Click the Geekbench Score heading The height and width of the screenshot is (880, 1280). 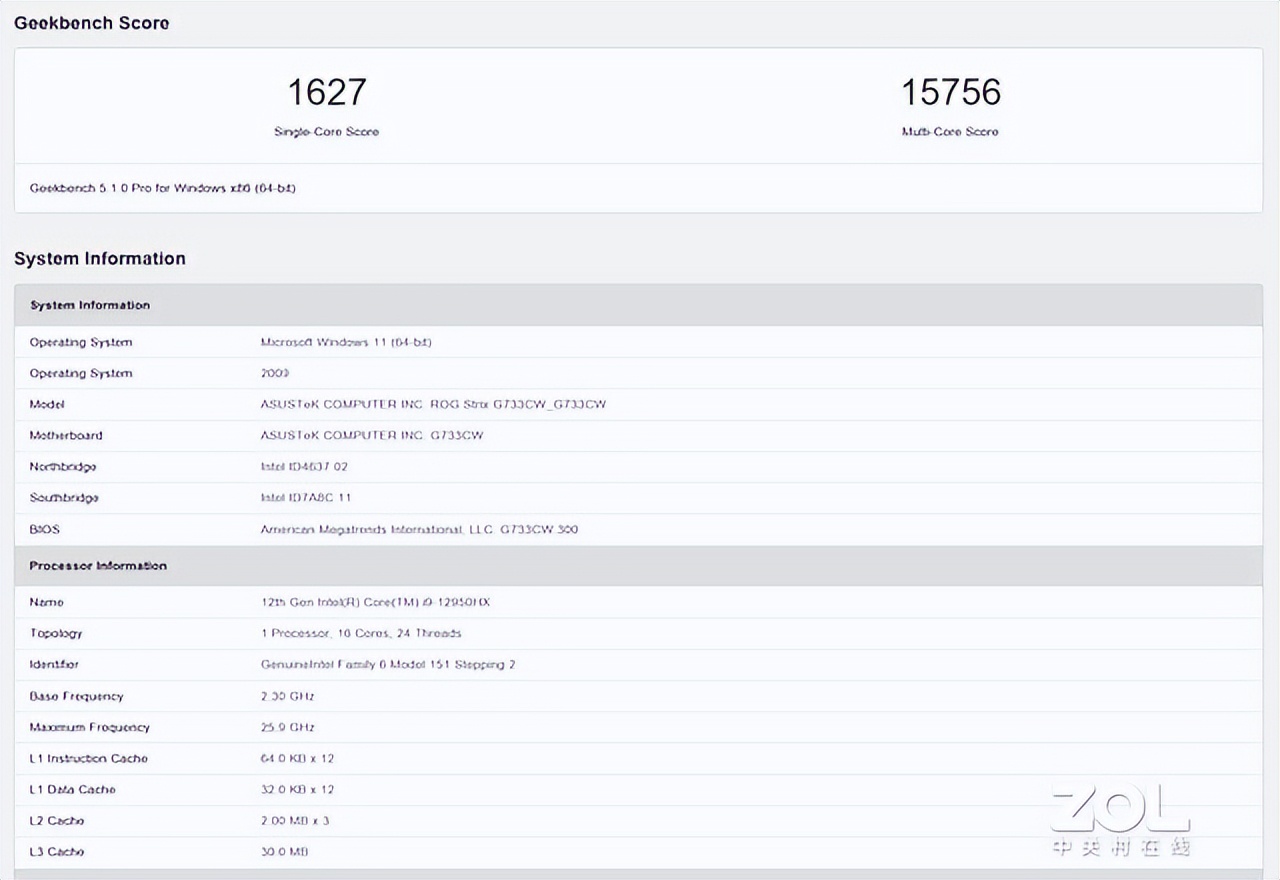[92, 23]
